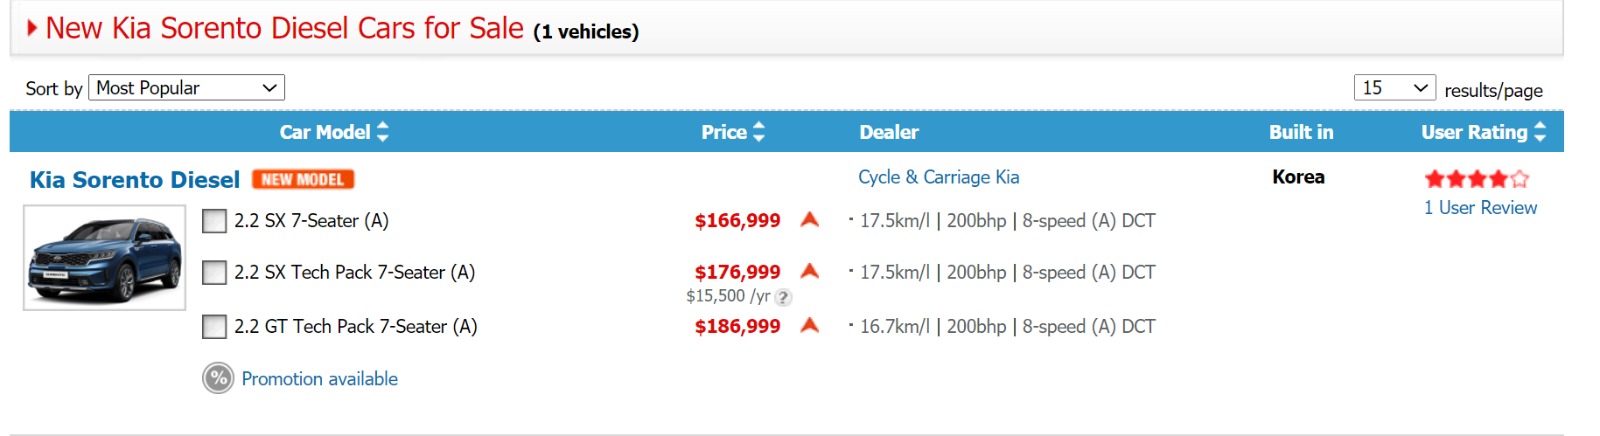Image resolution: width=1600 pixels, height=436 pixels.
Task: Click the percent promotion icon
Action: coord(218,379)
